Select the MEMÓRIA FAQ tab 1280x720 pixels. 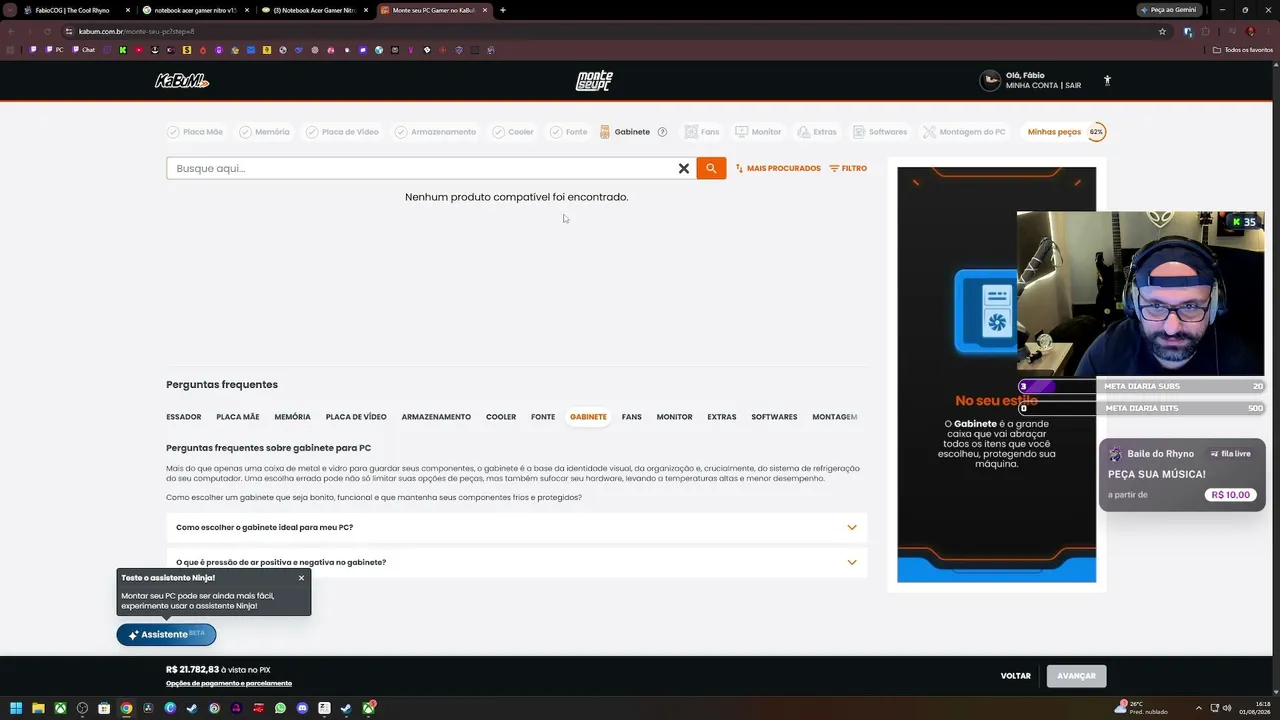point(292,417)
